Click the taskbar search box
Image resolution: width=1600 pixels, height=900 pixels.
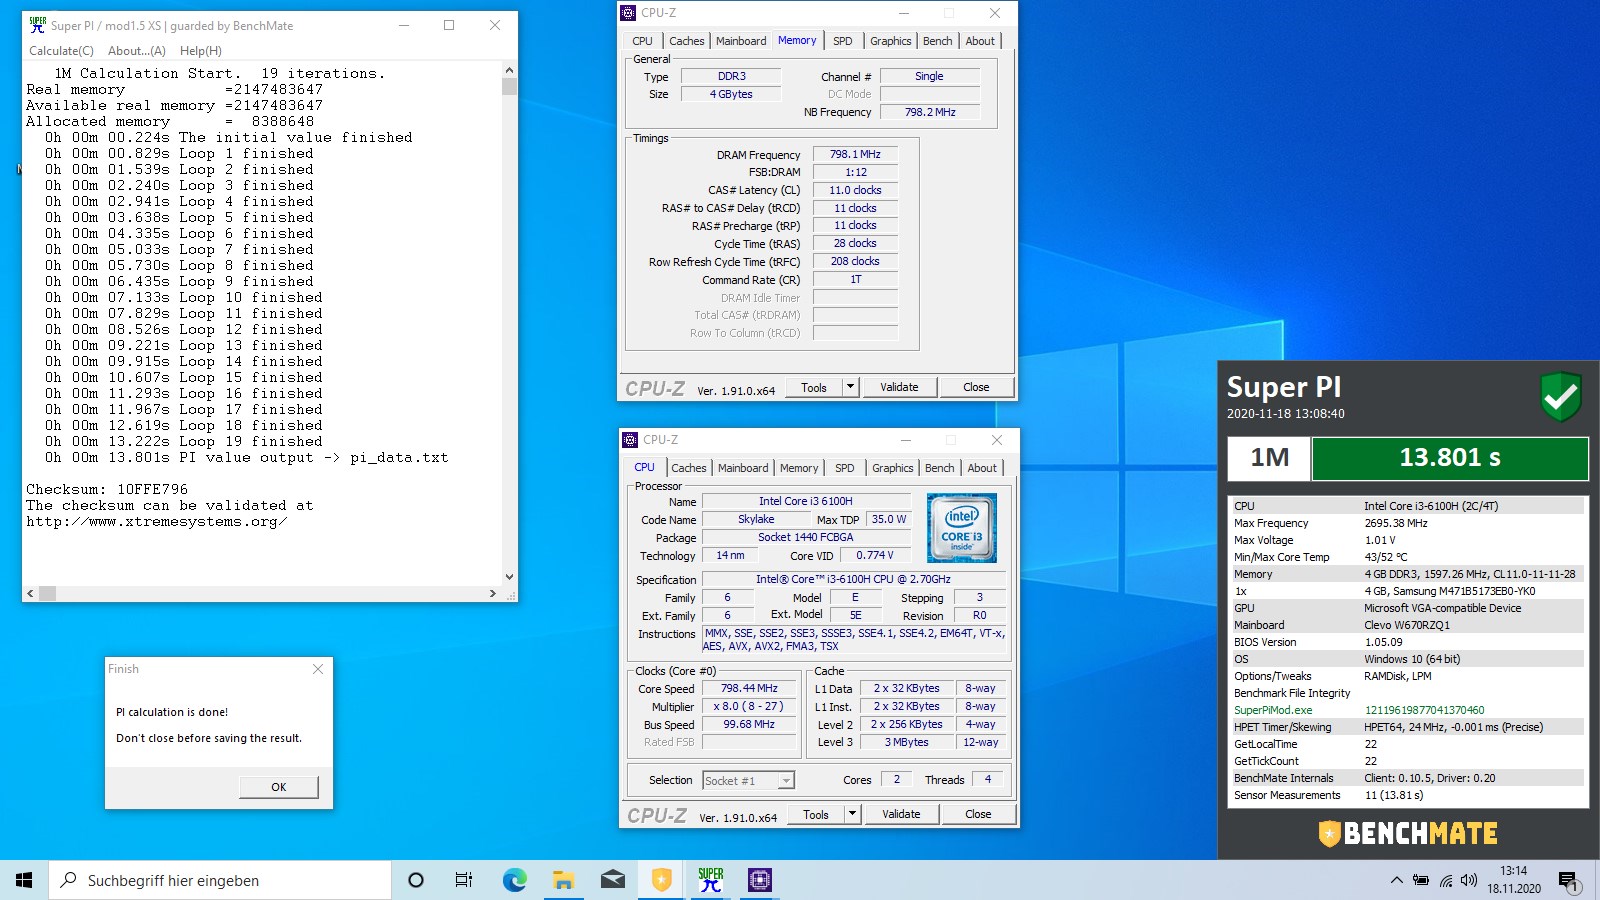click(x=220, y=880)
